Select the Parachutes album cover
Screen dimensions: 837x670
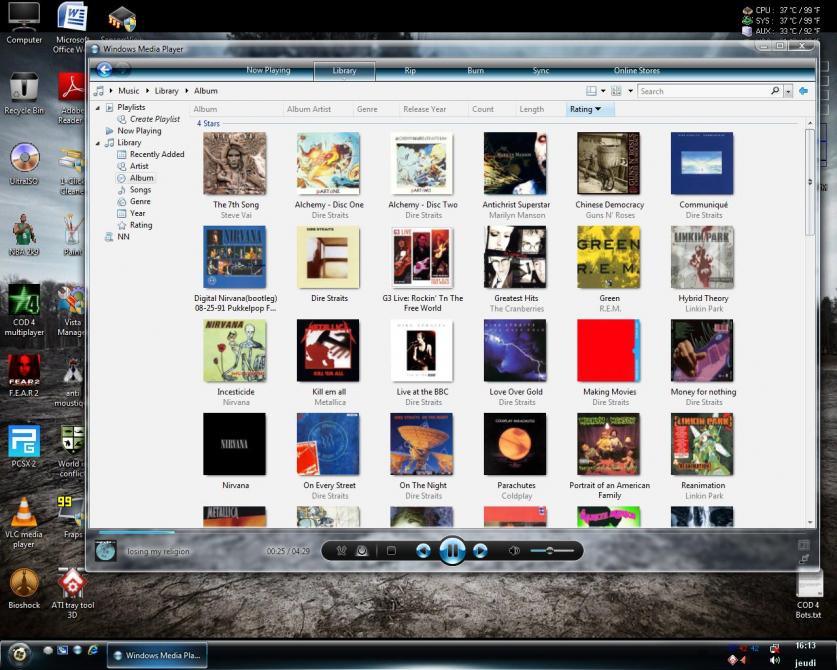click(515, 444)
